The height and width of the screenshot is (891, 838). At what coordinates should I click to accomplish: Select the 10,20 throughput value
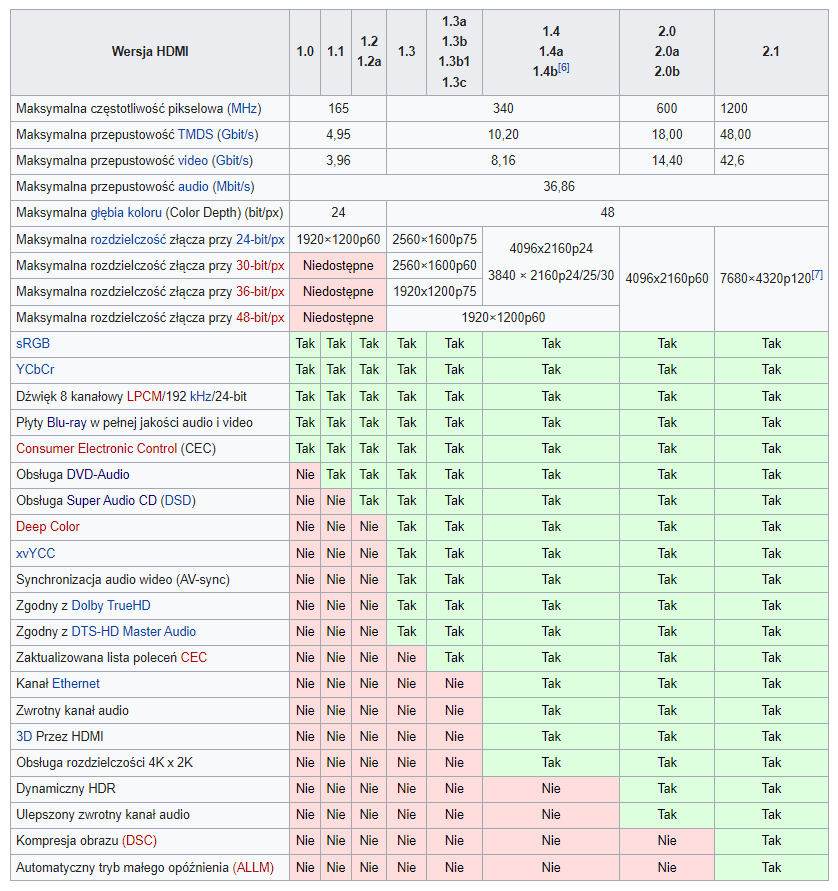(x=503, y=135)
